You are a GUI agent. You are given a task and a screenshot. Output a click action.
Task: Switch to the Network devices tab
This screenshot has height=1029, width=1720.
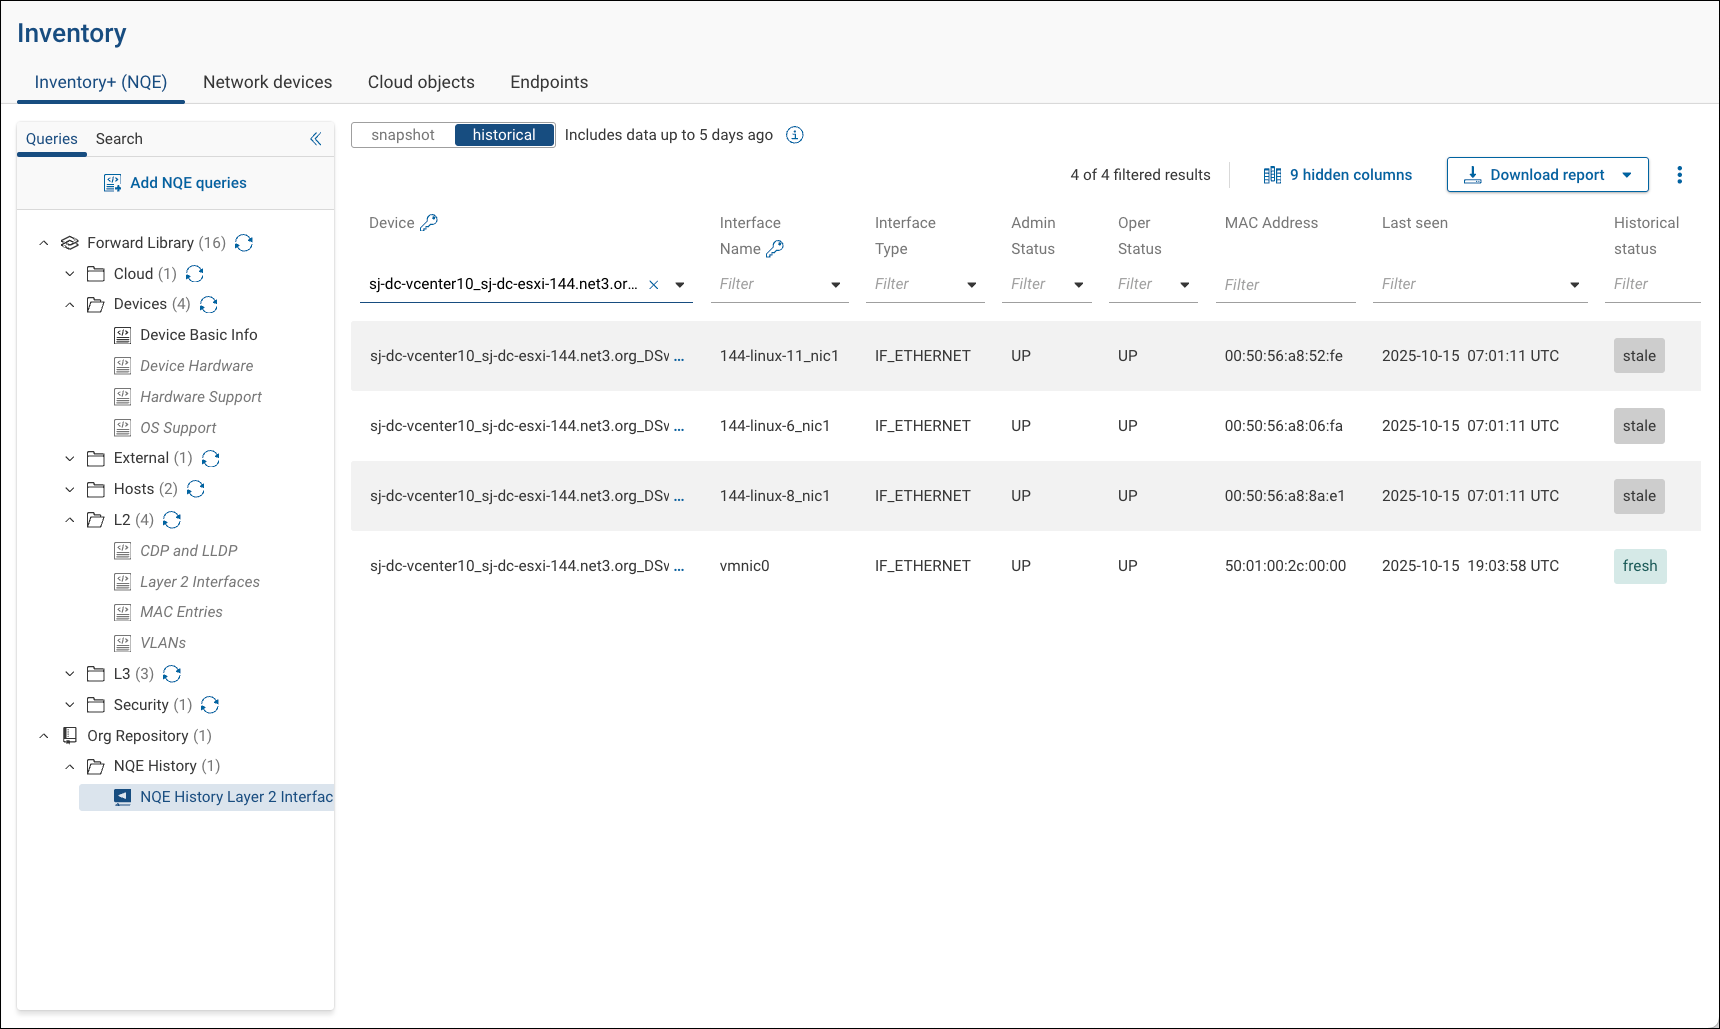pyautogui.click(x=267, y=82)
